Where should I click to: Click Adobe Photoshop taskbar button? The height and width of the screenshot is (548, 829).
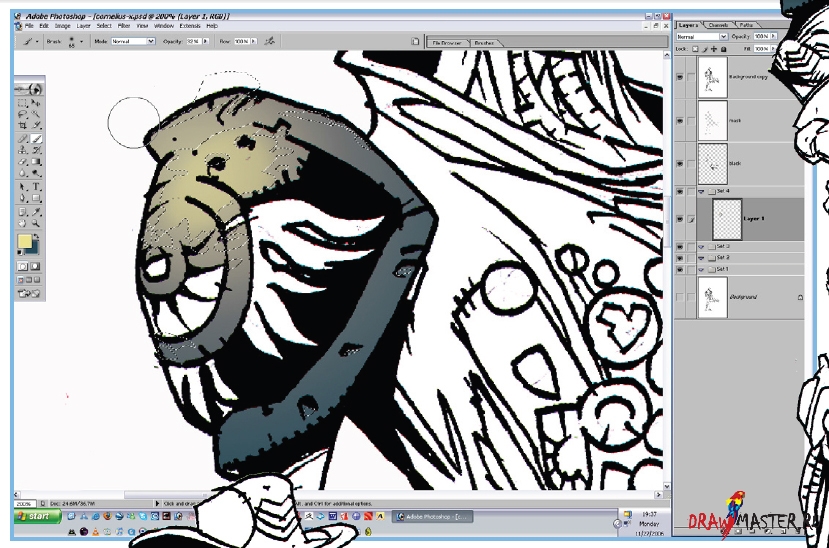tap(432, 517)
